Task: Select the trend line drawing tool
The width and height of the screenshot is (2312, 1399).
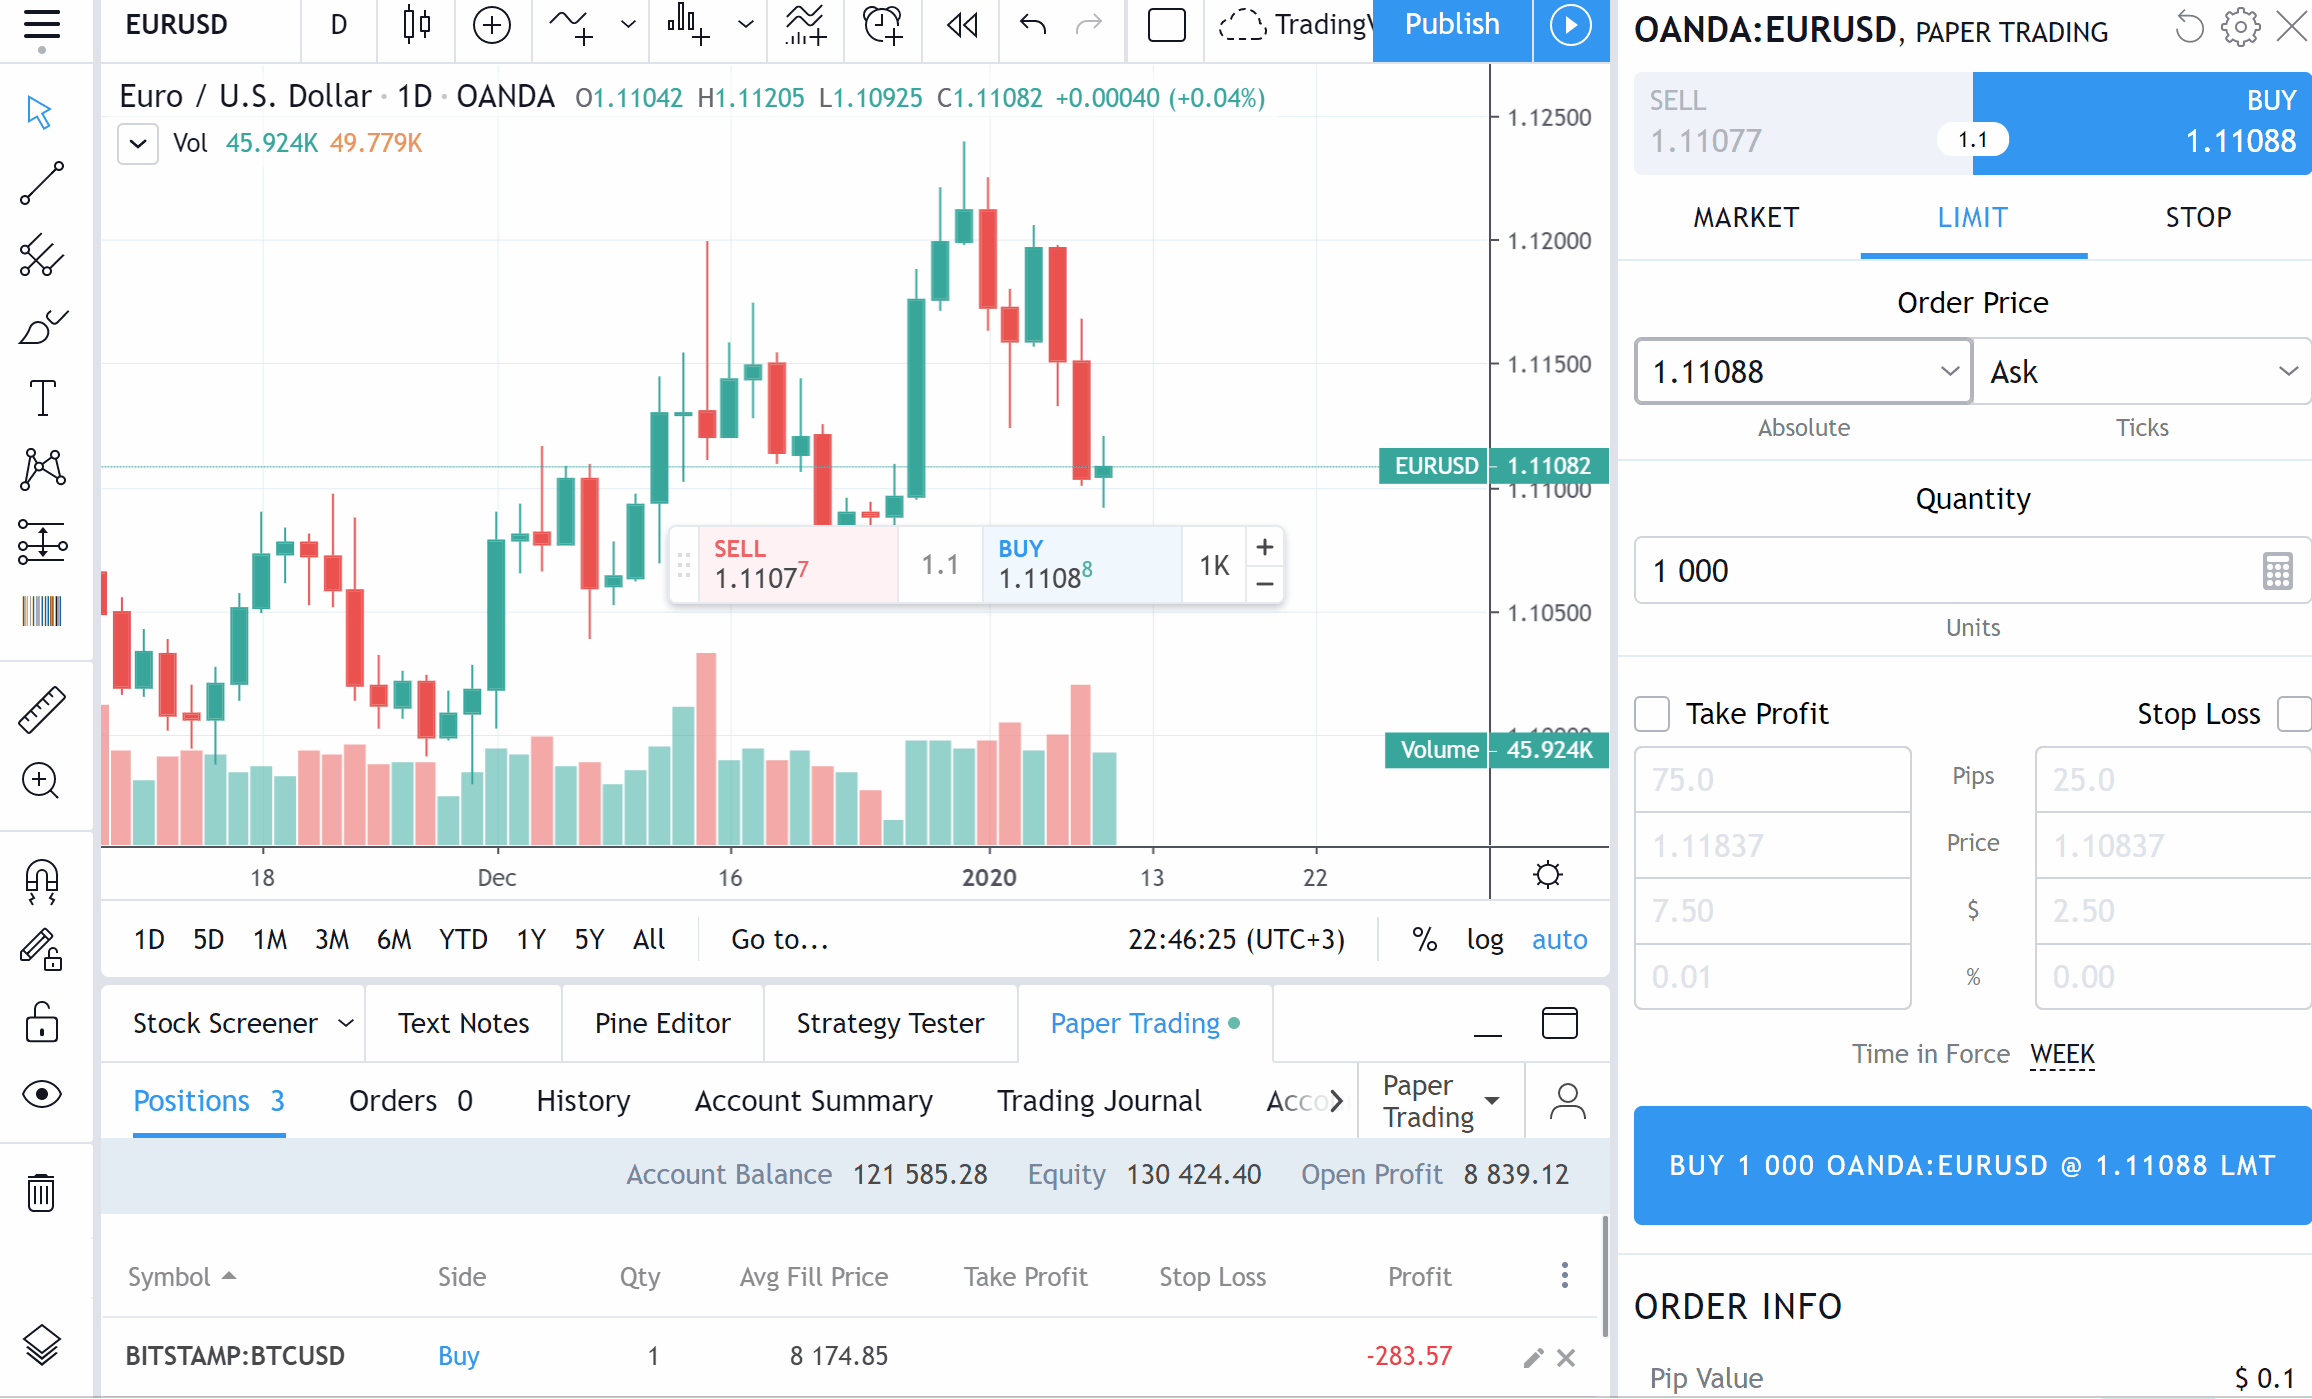Action: click(x=42, y=184)
